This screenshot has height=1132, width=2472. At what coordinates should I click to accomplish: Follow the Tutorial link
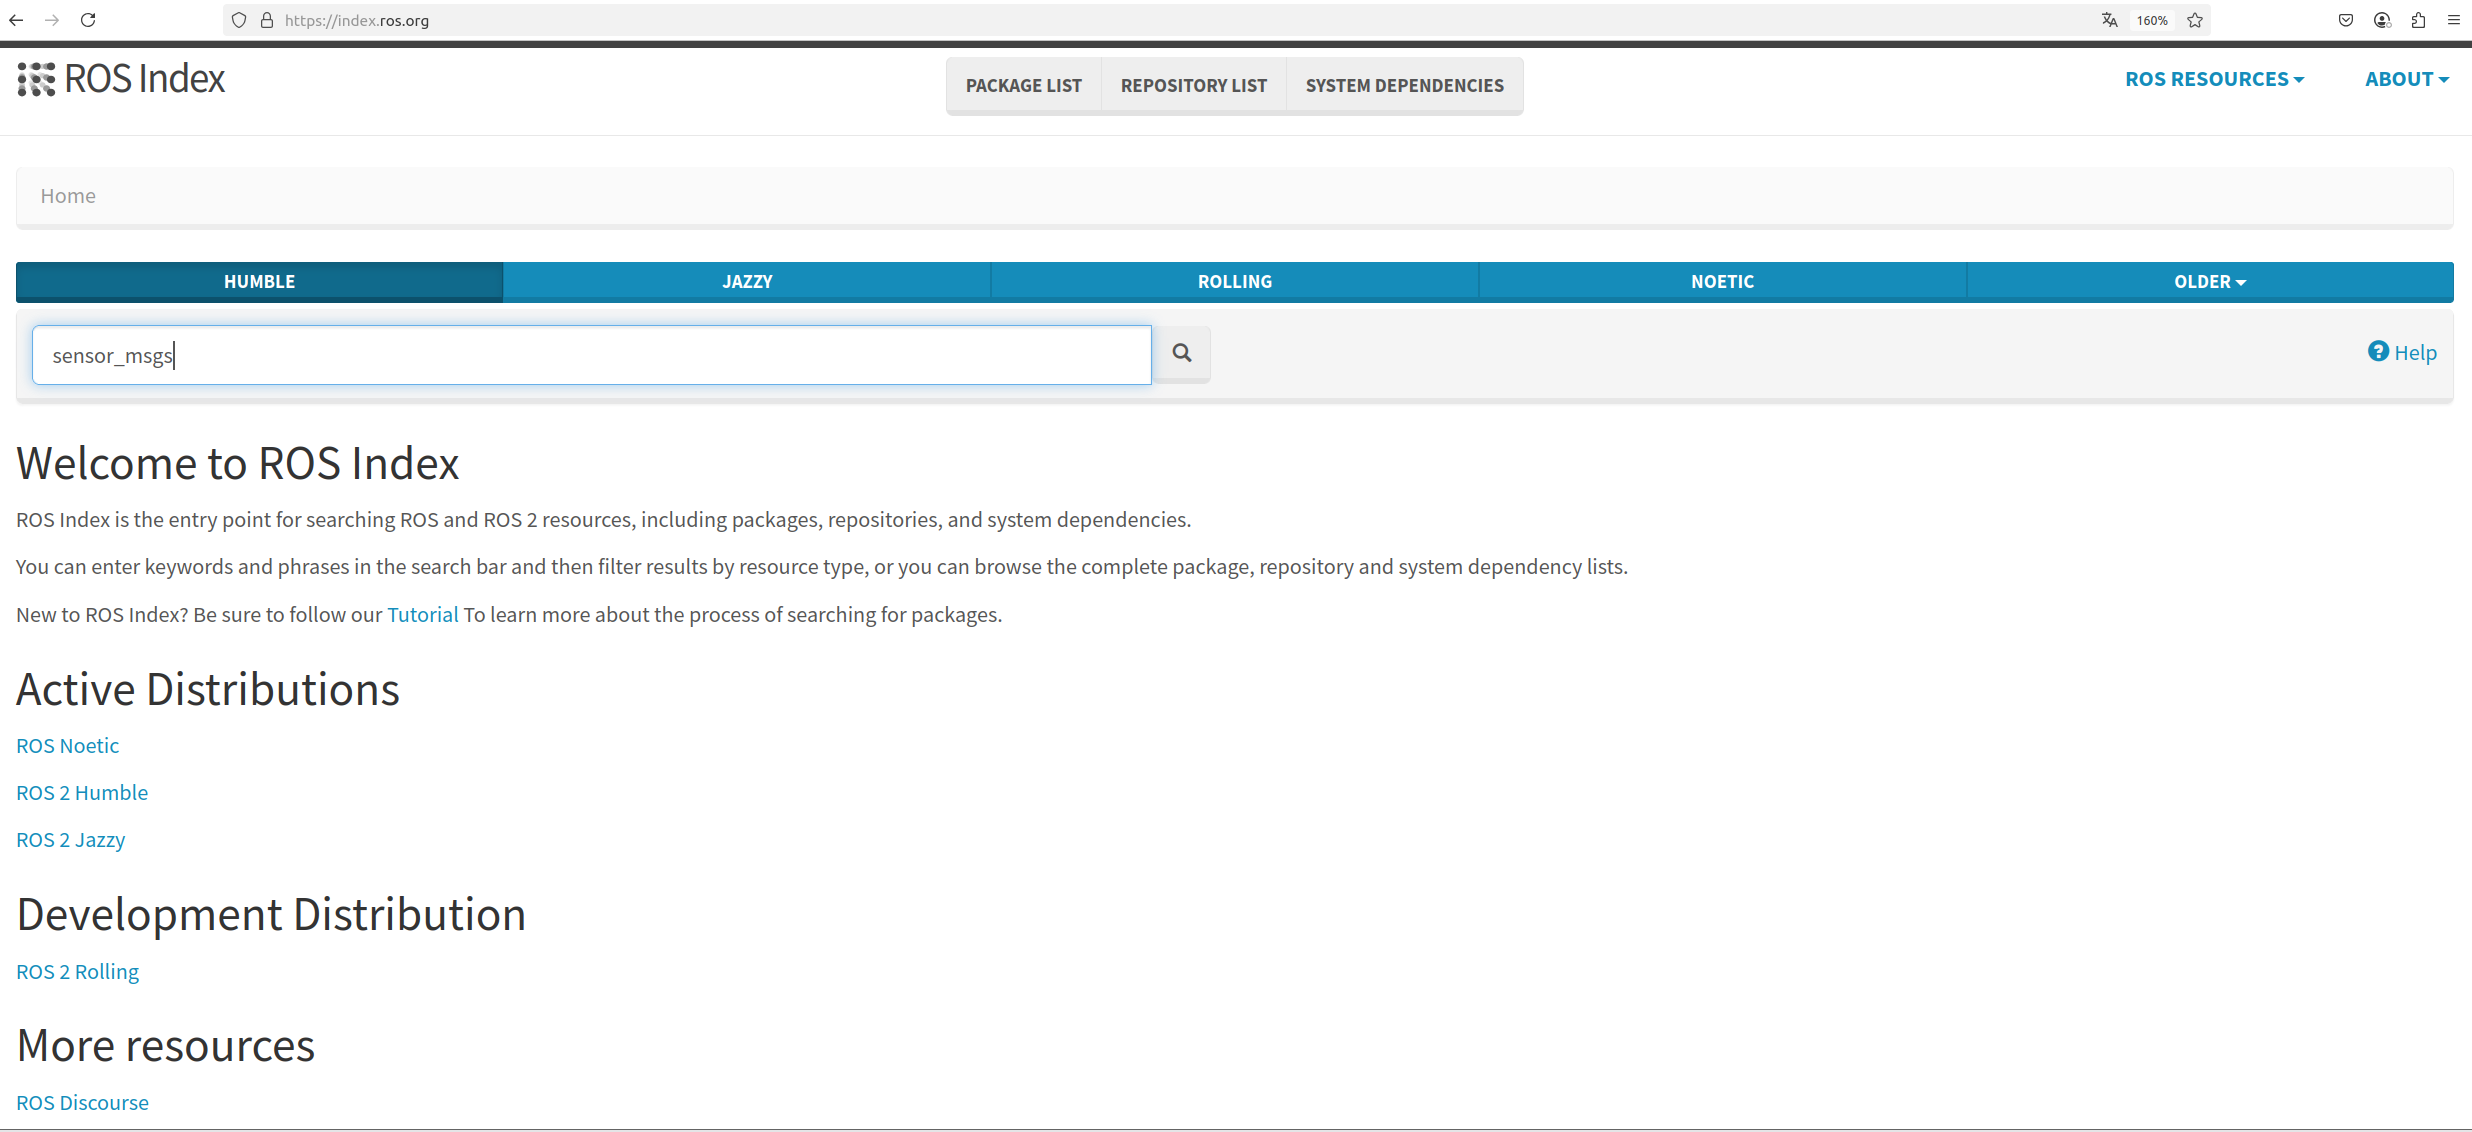pyautogui.click(x=422, y=614)
